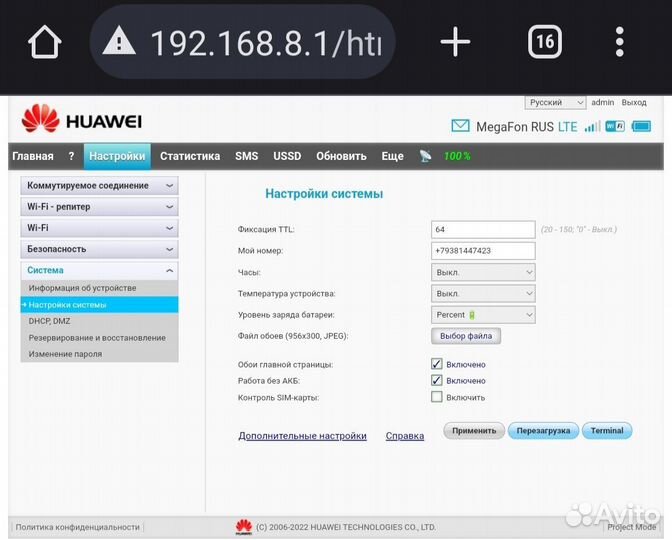
Task: Open the Уровень заряда батареи dropdown
Action: point(483,315)
